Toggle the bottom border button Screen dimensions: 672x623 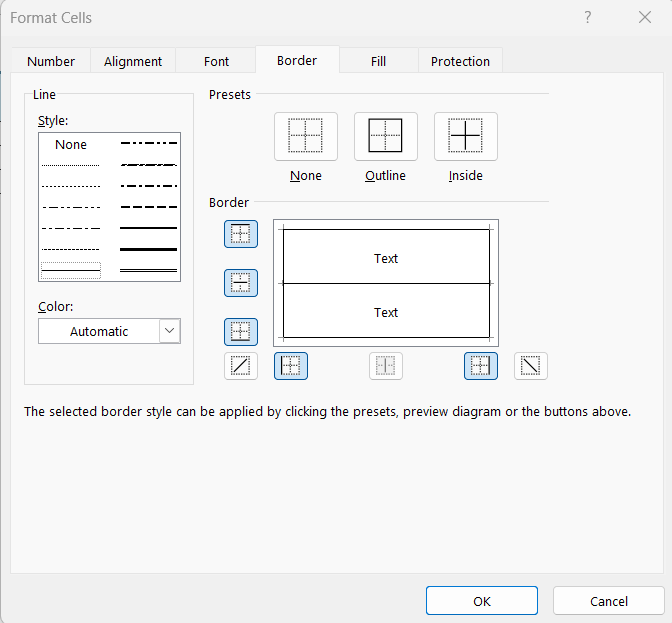point(241,332)
